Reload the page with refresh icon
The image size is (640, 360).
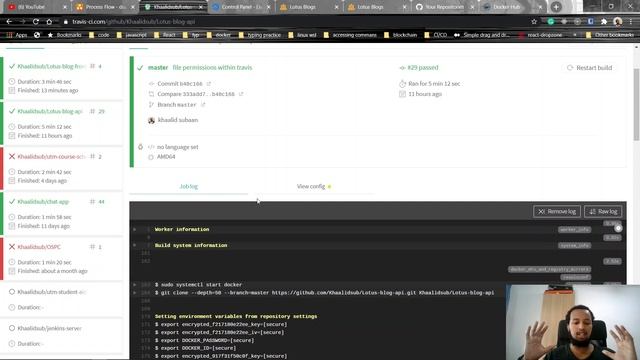36,22
